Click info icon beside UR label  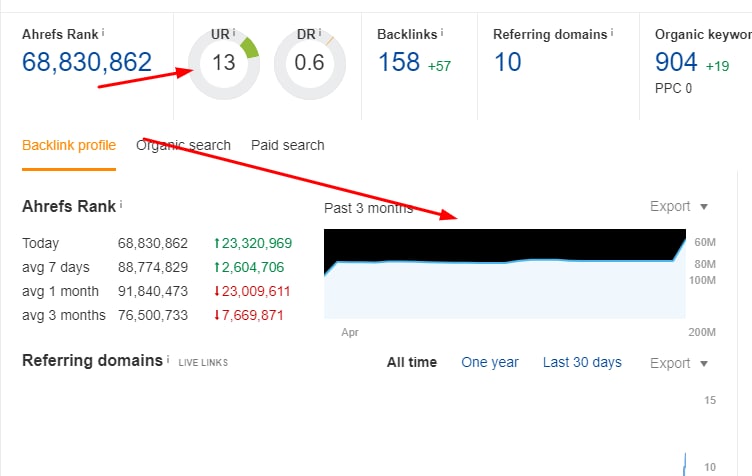(x=234, y=32)
